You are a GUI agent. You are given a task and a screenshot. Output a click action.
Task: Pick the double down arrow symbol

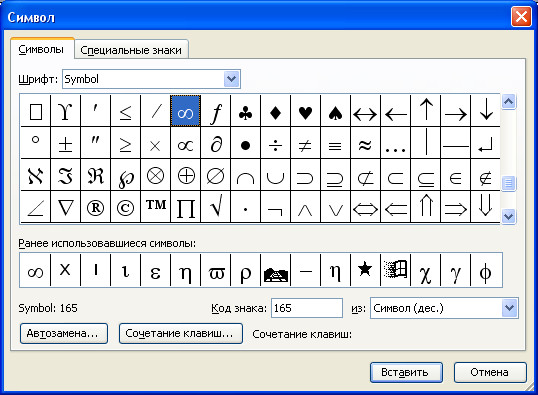486,207
